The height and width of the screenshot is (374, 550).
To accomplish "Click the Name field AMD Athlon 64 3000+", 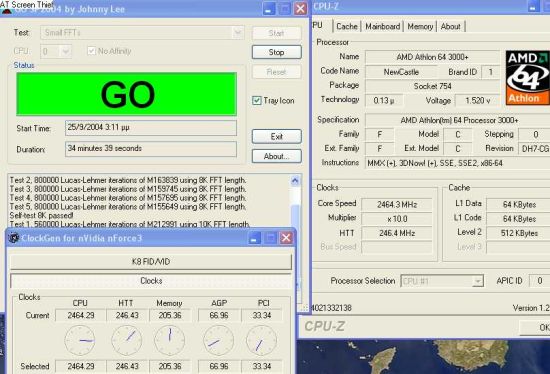I will tap(432, 57).
